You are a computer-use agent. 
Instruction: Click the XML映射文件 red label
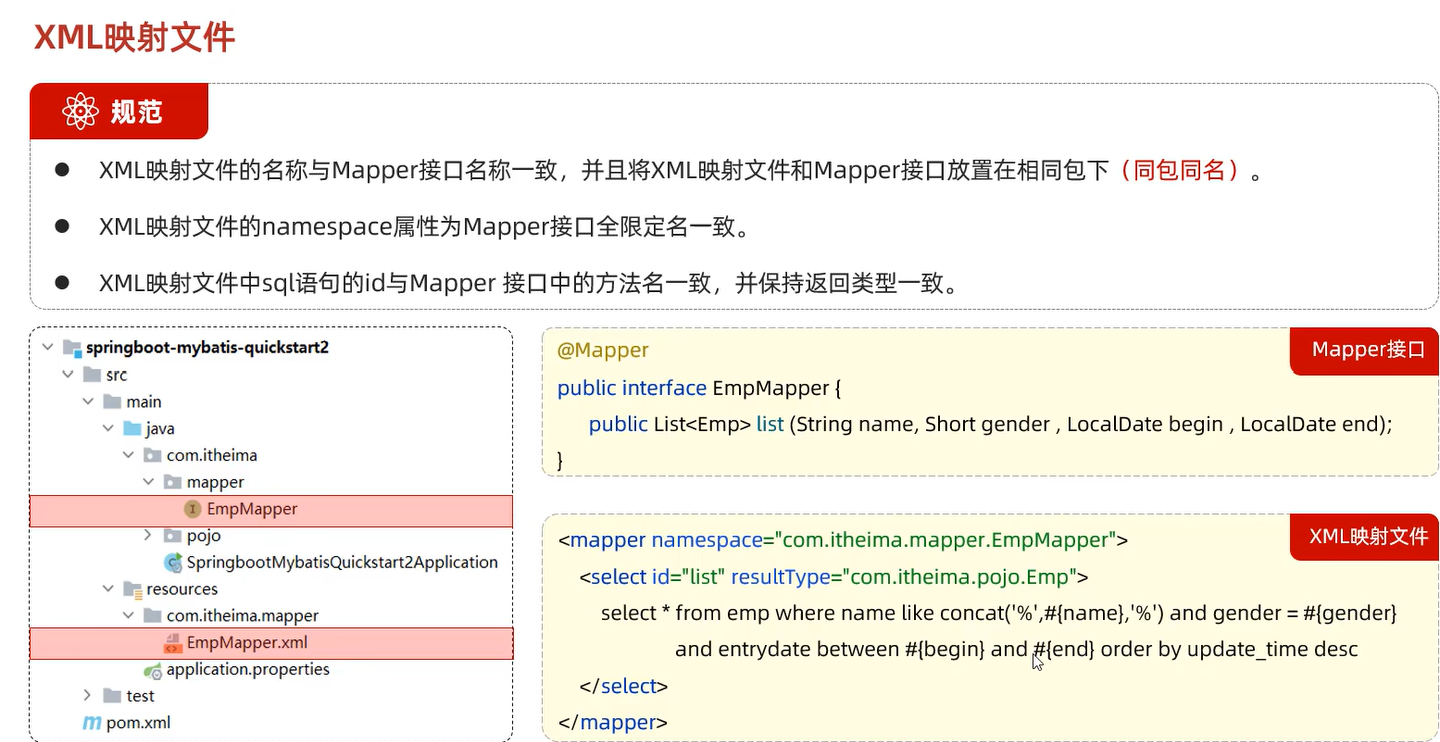[x=1363, y=537]
